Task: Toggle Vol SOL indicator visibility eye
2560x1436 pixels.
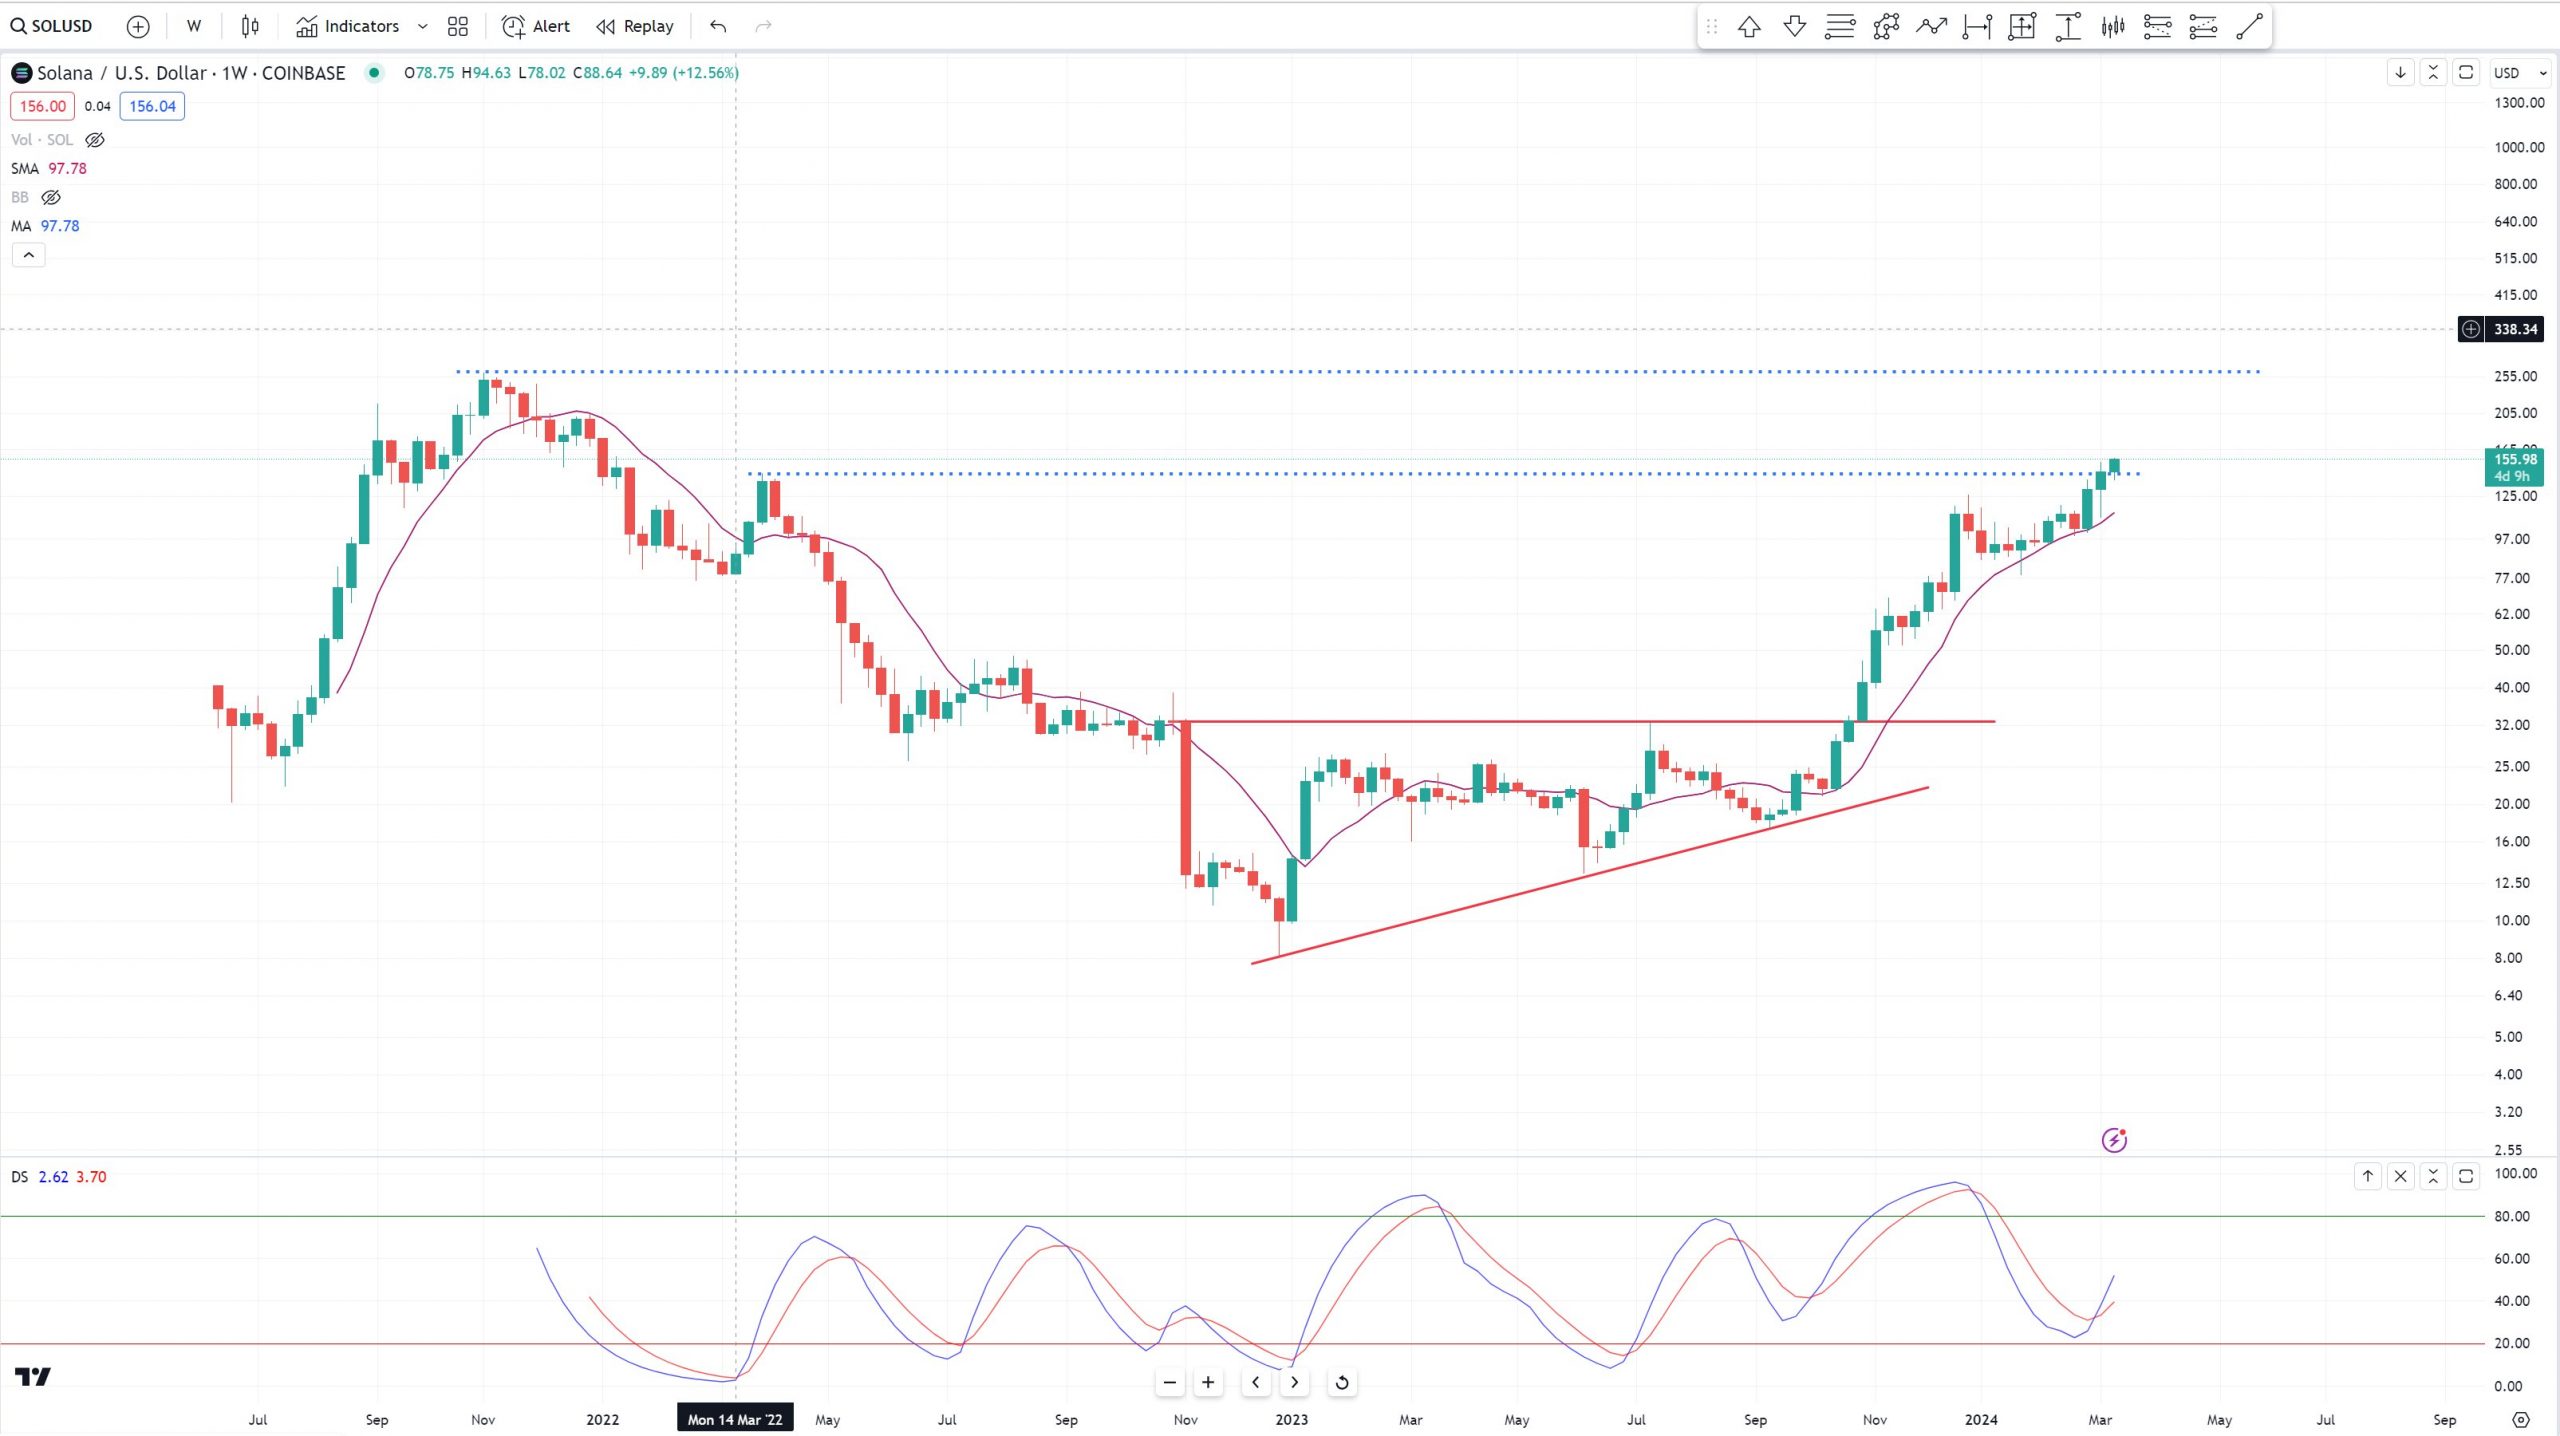Action: click(x=95, y=140)
